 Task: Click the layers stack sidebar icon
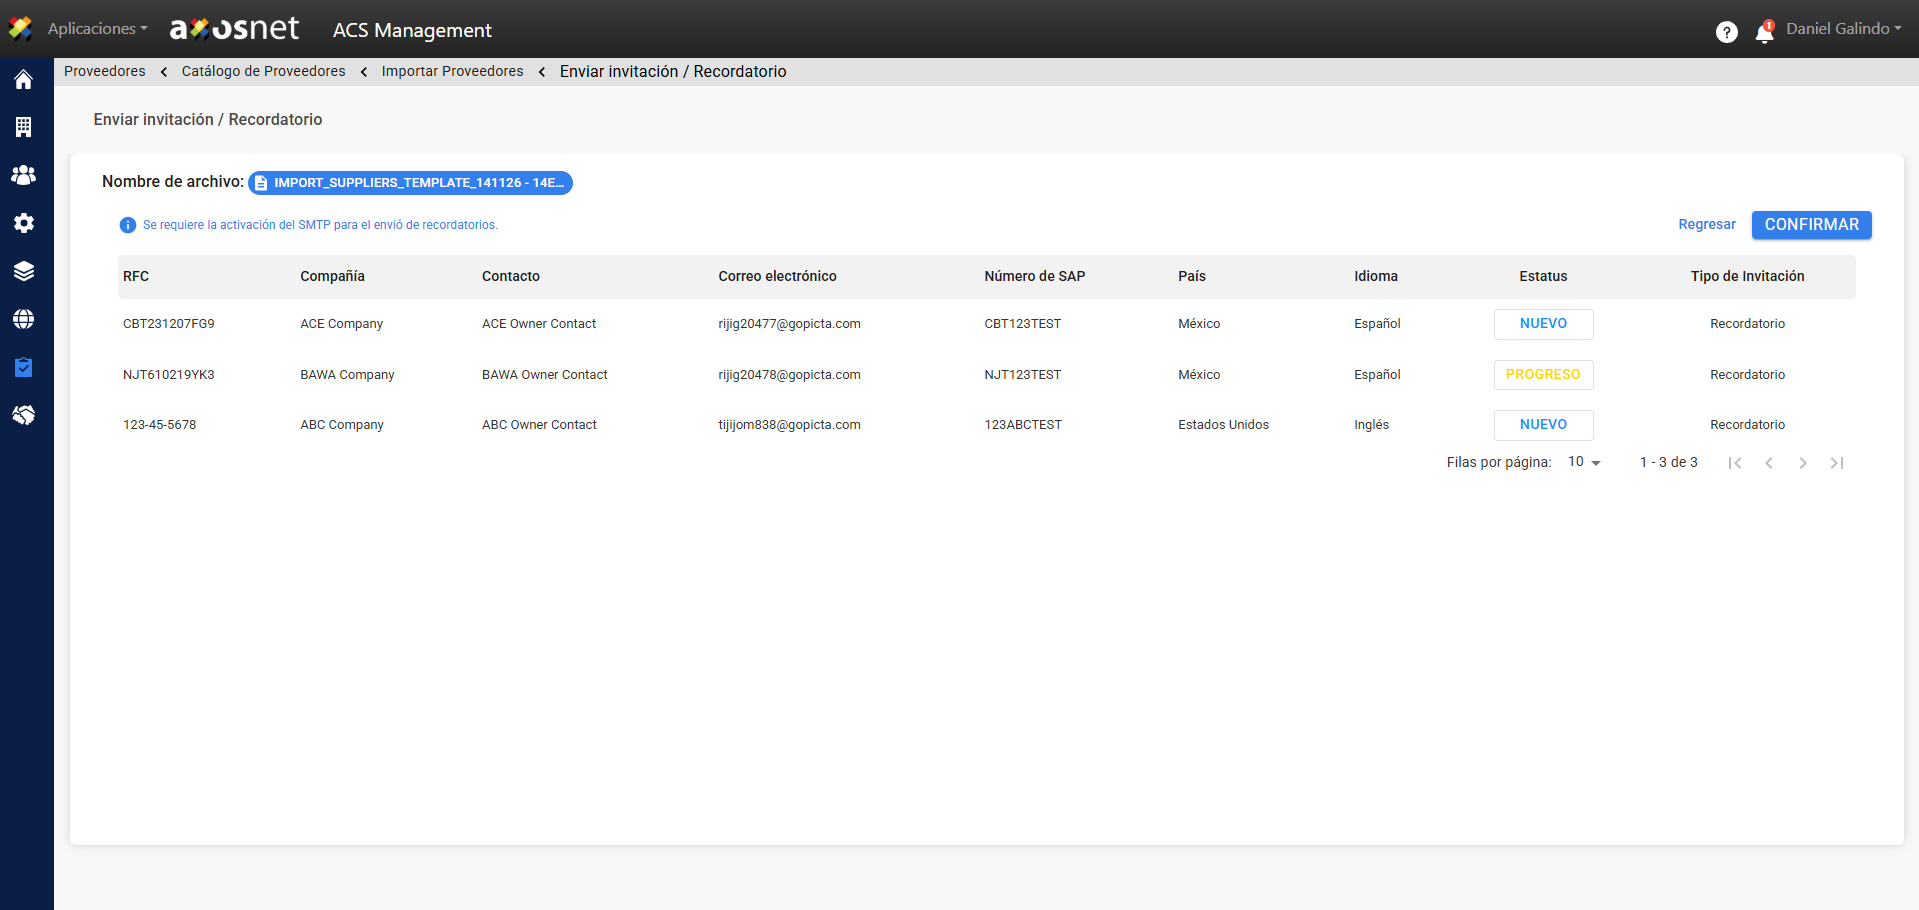[x=24, y=271]
